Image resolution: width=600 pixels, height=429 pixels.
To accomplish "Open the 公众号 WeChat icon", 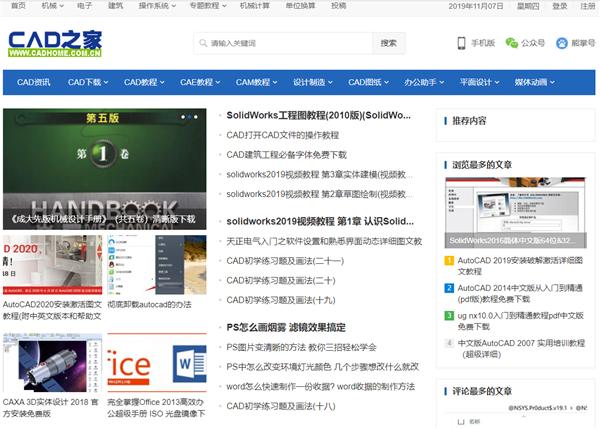I will pos(512,43).
